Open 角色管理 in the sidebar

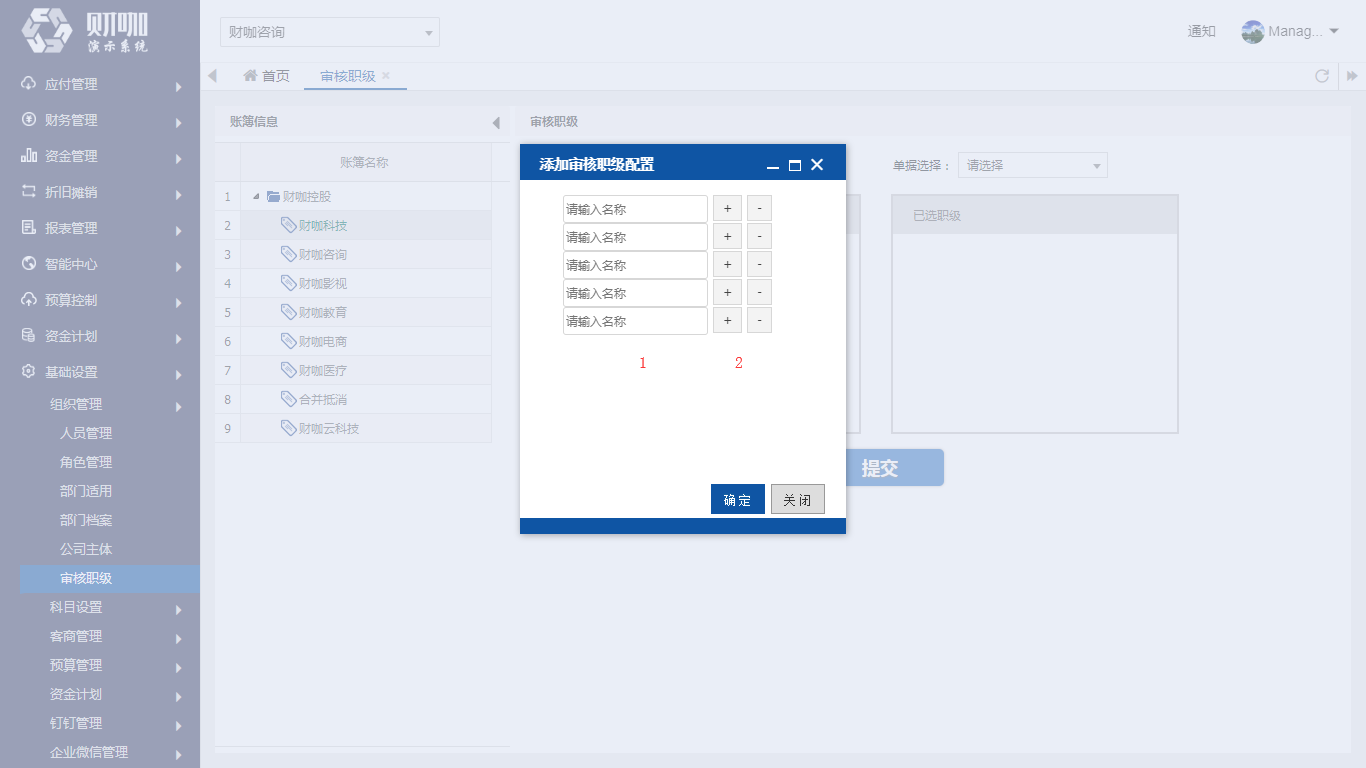(x=86, y=462)
